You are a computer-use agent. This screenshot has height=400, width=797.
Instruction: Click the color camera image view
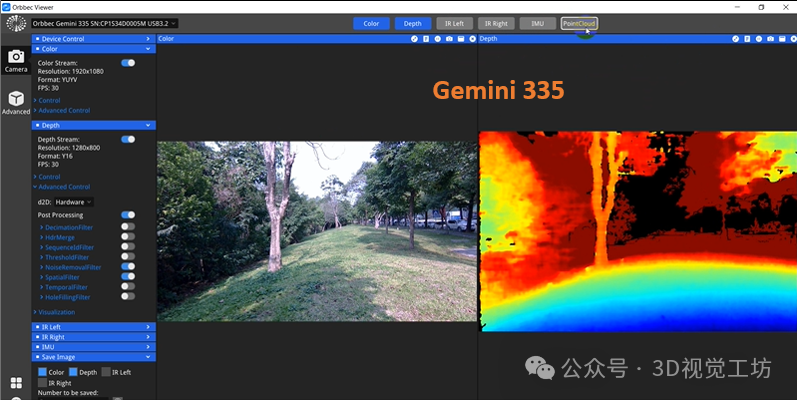(317, 231)
